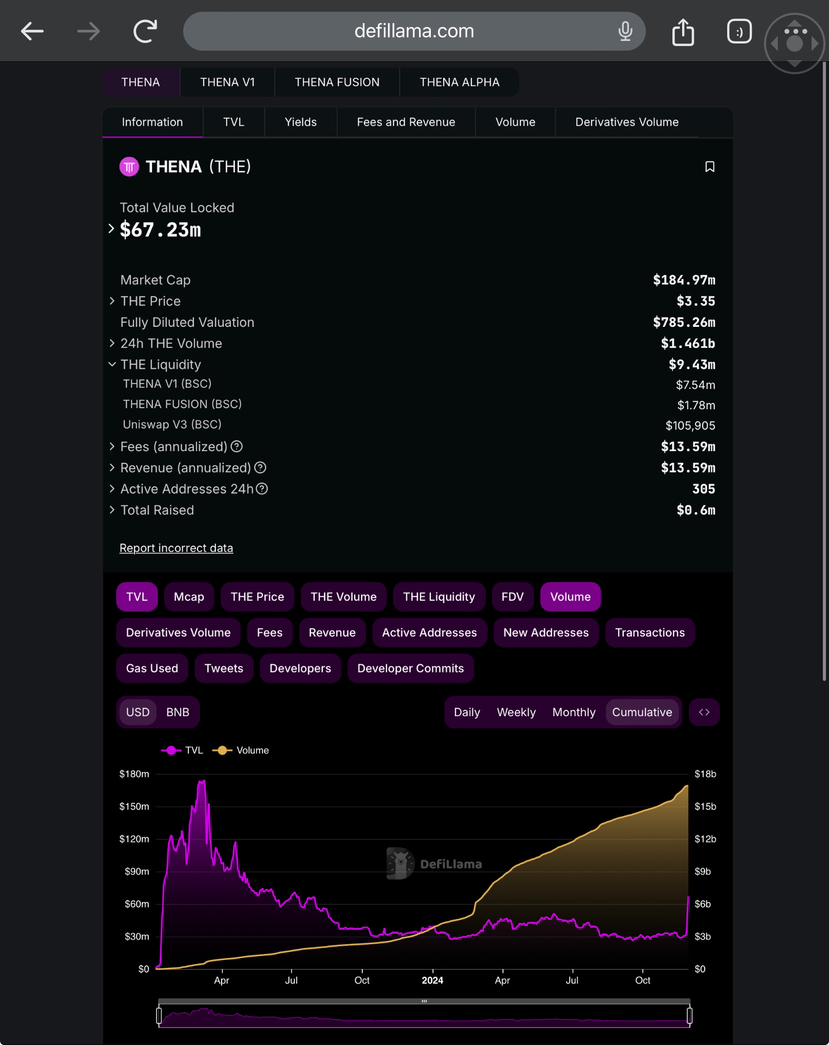Expand the Total Raised row
This screenshot has width=829, height=1045.
(112, 511)
